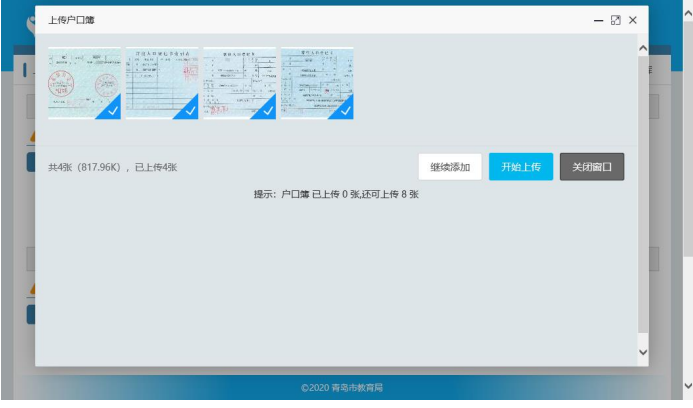Click the 继续添加 button
Screen dimensions: 693x408
point(450,167)
